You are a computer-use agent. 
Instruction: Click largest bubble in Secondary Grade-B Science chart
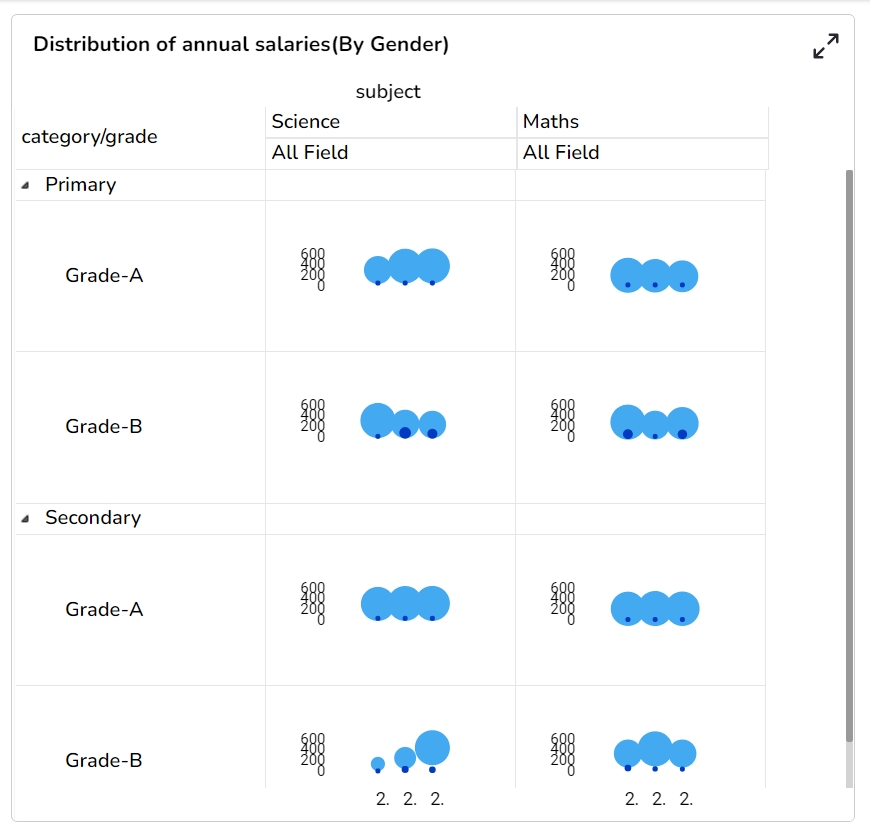(x=432, y=746)
